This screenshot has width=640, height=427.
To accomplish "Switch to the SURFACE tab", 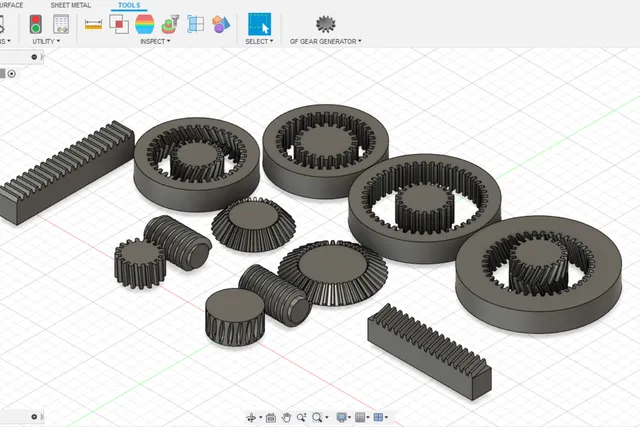I will click(11, 5).
